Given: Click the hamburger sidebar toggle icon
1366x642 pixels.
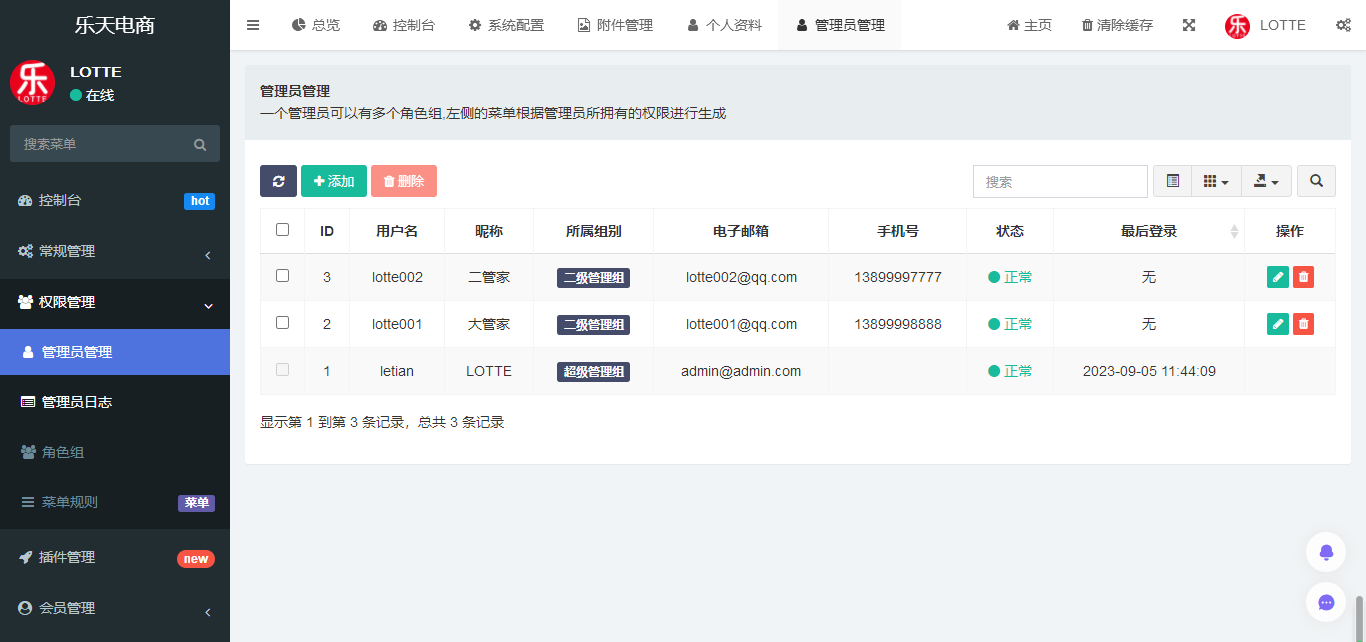Looking at the screenshot, I should tap(253, 25).
